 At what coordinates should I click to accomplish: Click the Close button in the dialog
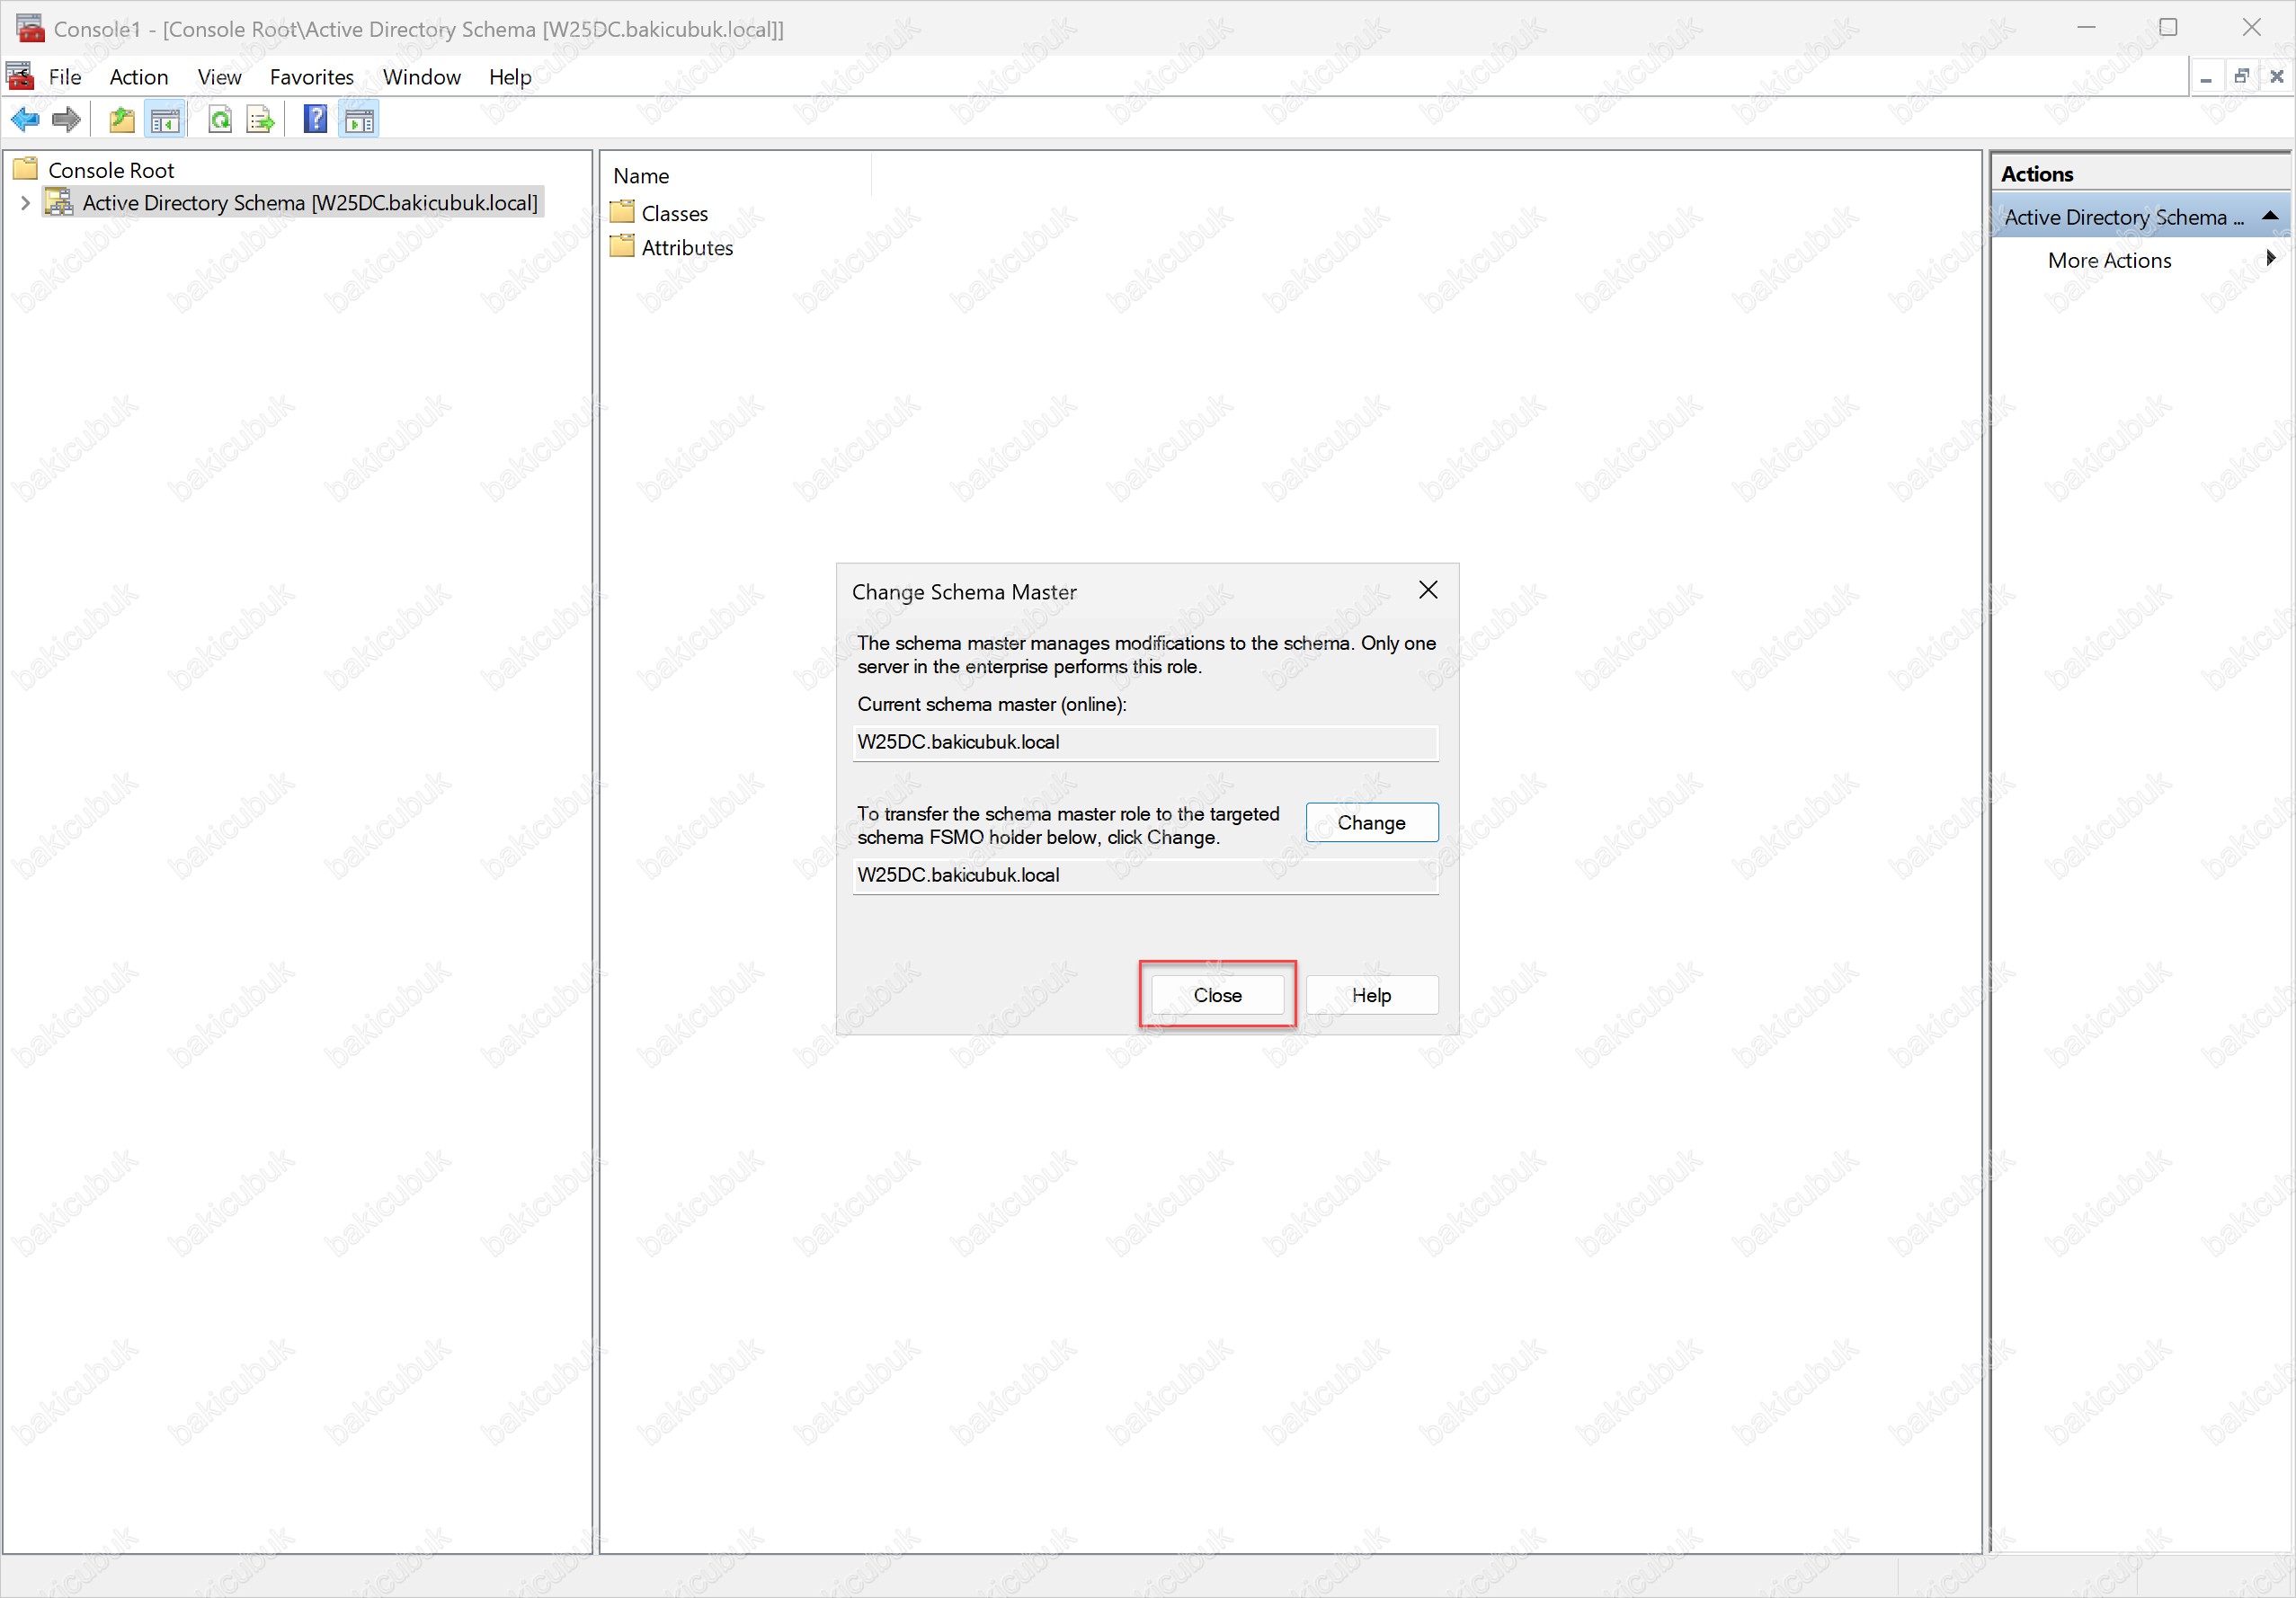coord(1217,995)
